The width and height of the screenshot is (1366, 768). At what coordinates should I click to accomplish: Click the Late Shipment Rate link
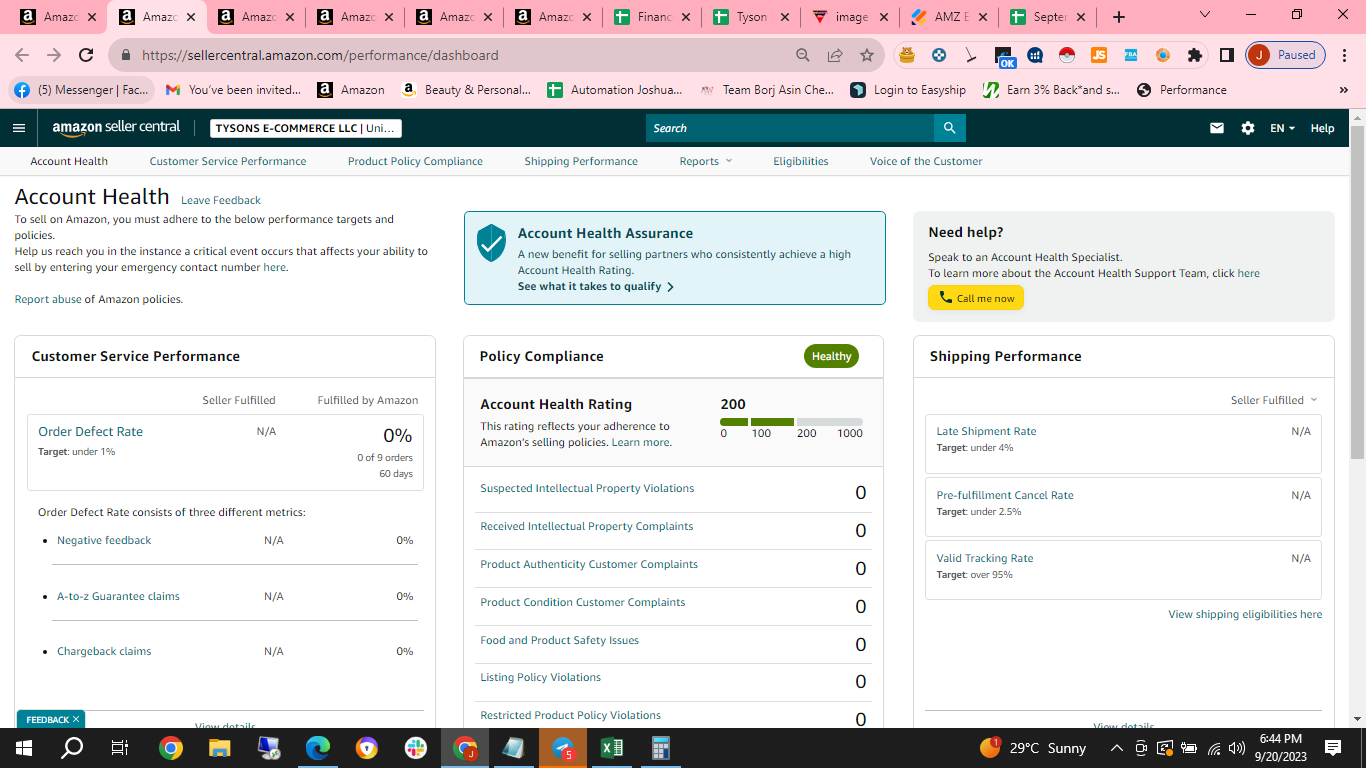[986, 431]
